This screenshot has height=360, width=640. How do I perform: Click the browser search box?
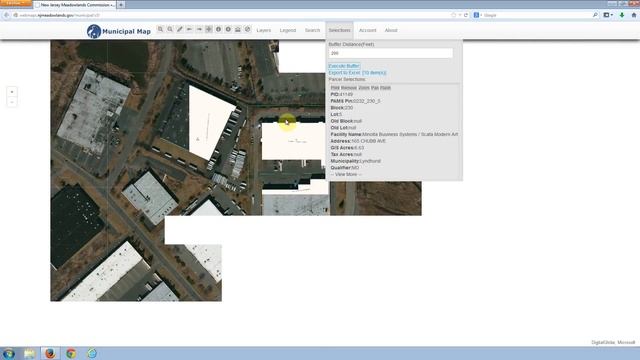pos(537,15)
